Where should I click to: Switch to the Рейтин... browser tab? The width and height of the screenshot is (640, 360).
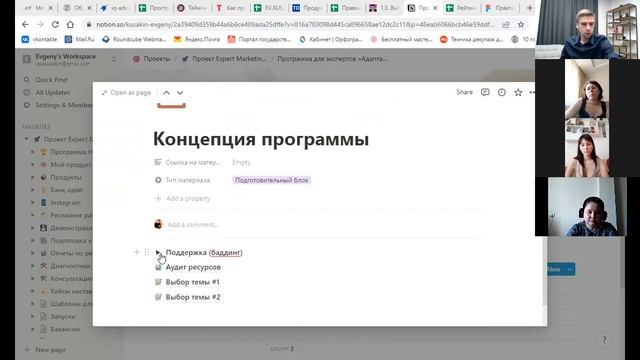pyautogui.click(x=461, y=8)
